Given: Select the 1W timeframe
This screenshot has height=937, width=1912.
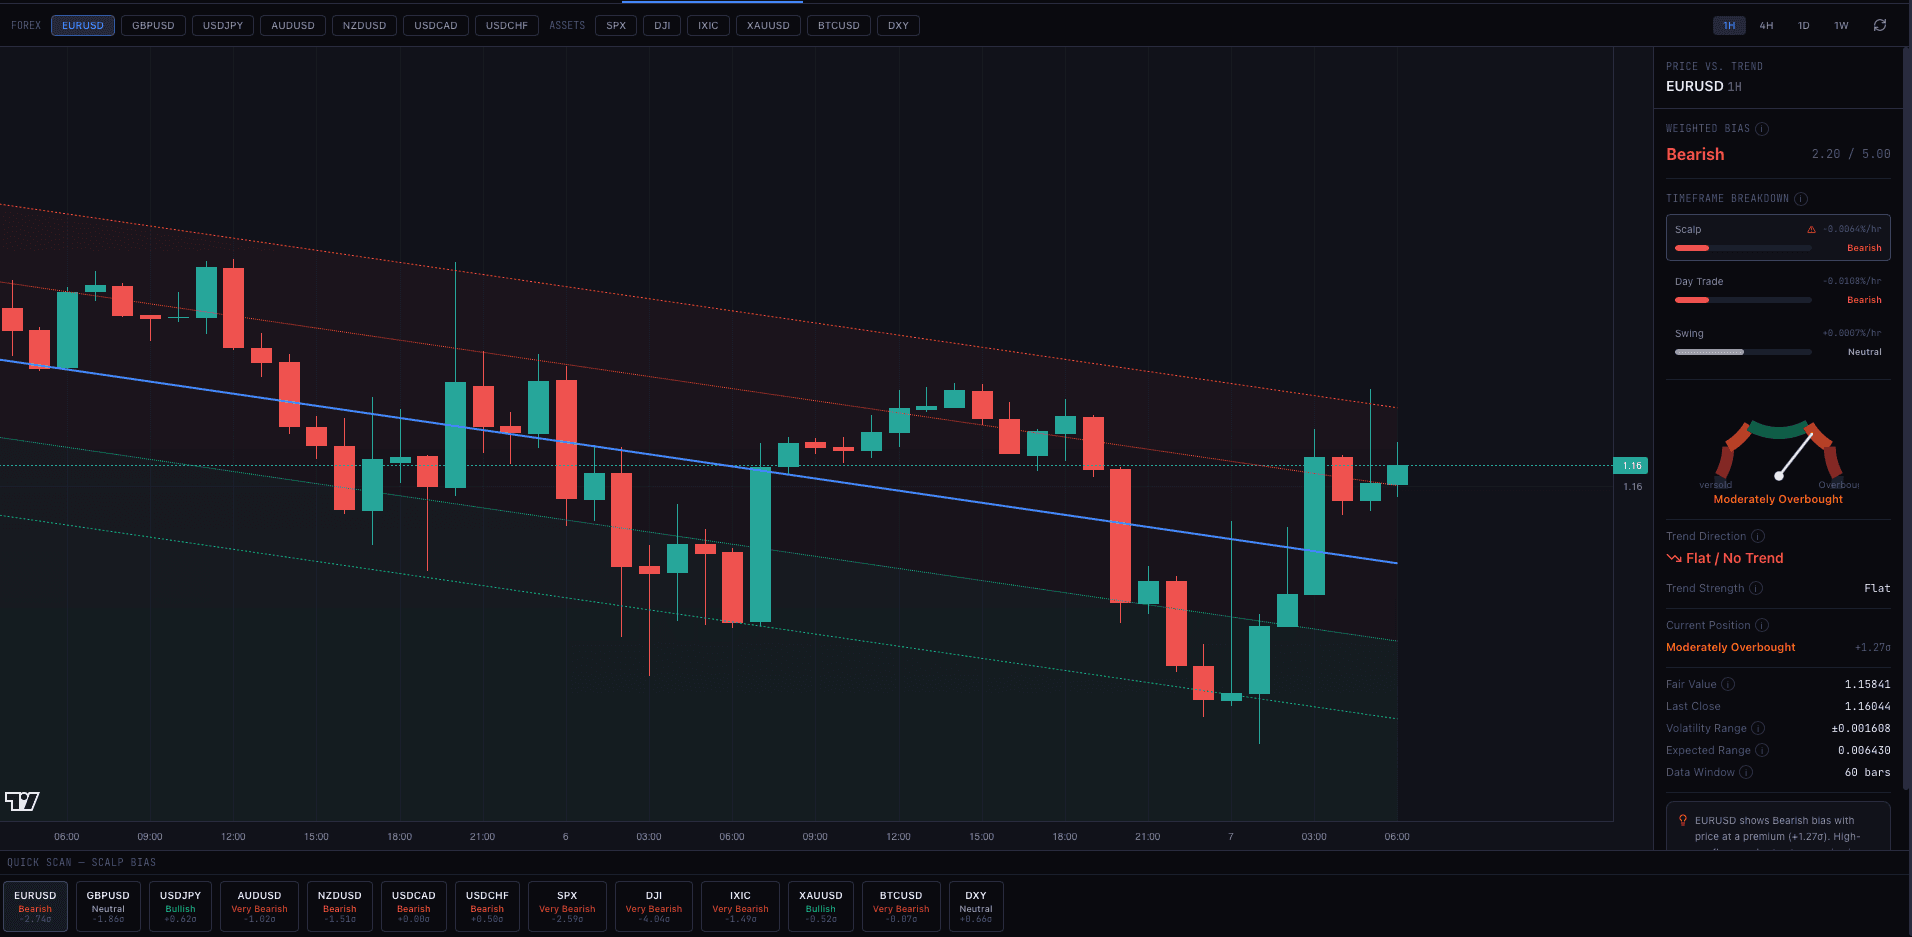Looking at the screenshot, I should [1841, 25].
